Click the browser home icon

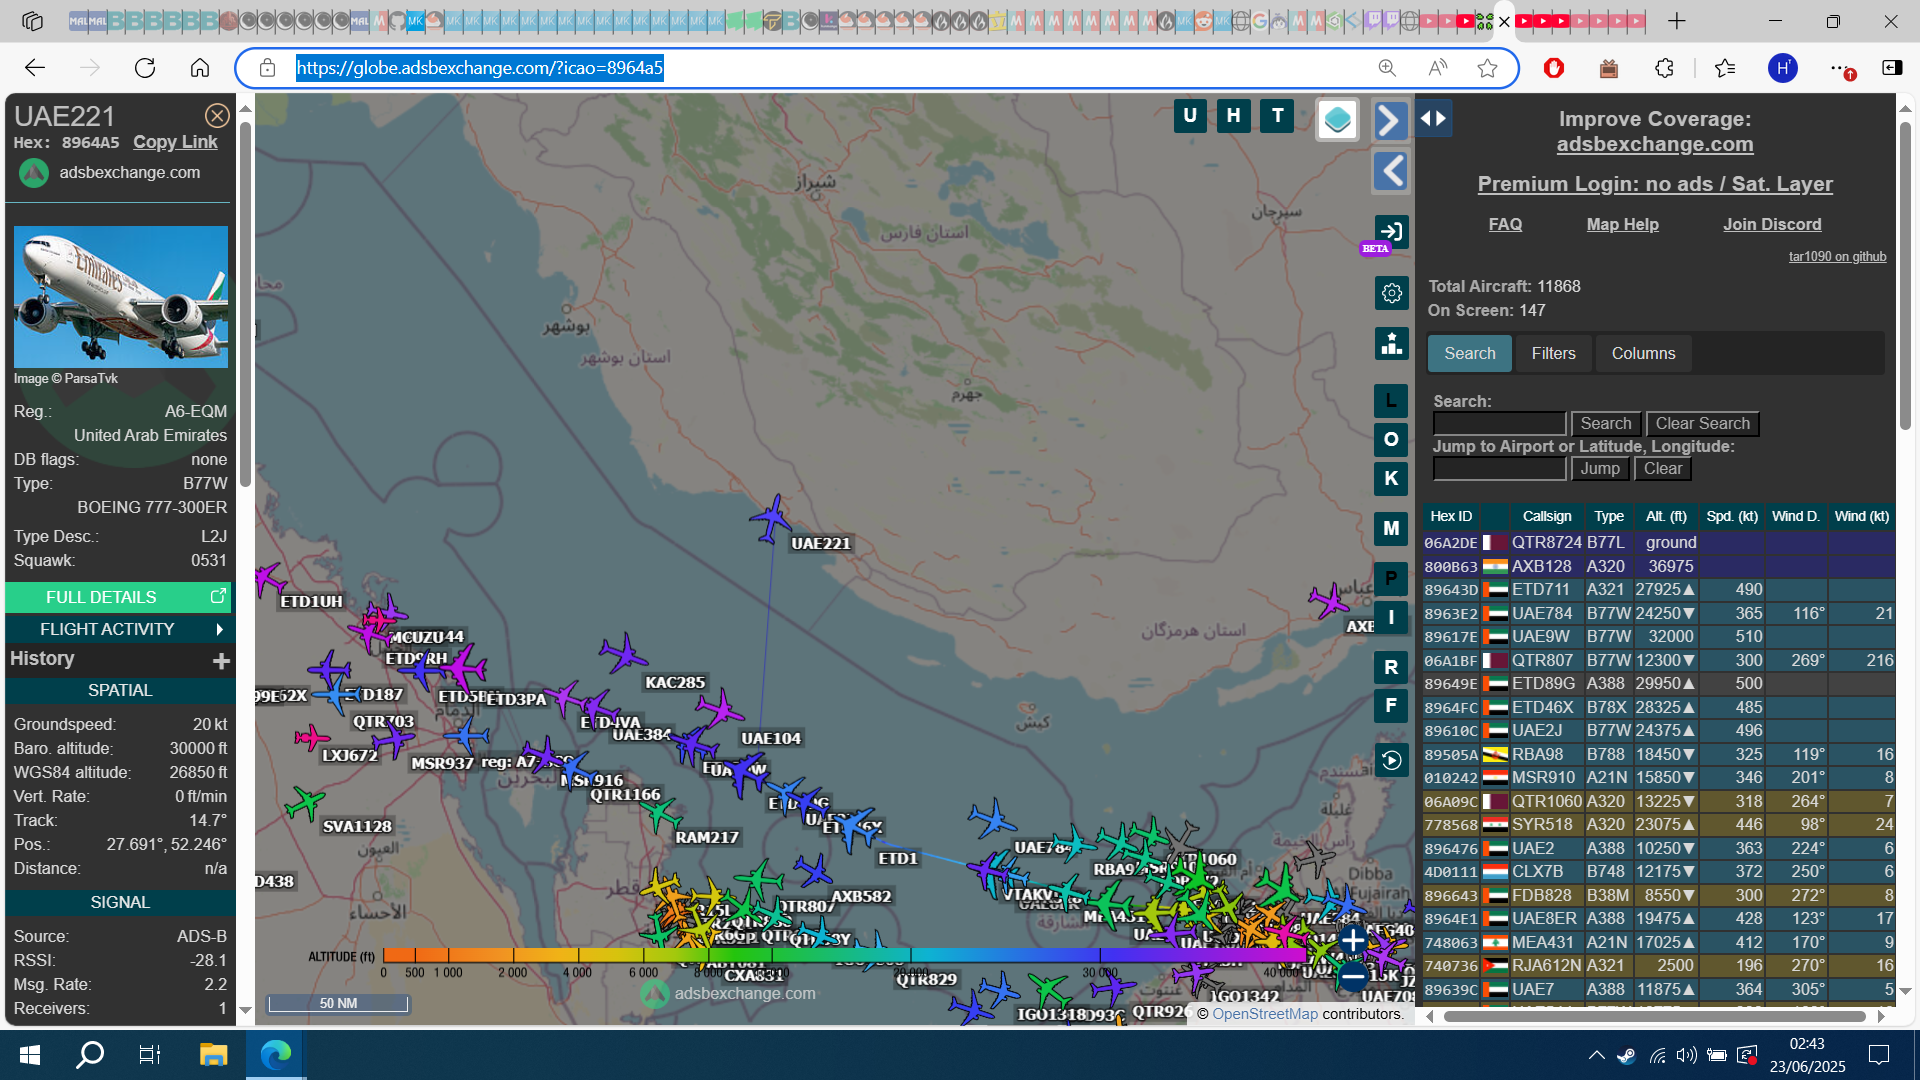coord(200,68)
